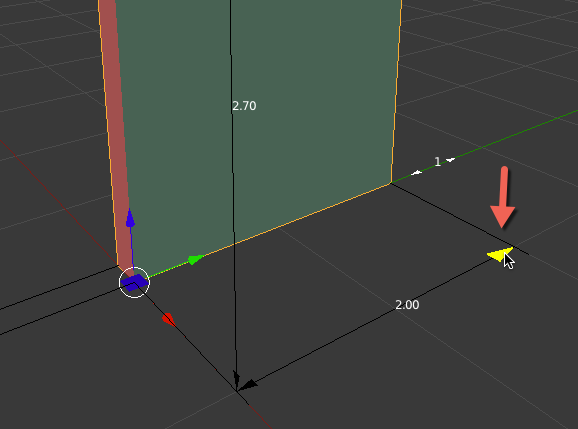This screenshot has height=429, width=578.
Task: Click the blue square at wall origin
Action: click(134, 283)
